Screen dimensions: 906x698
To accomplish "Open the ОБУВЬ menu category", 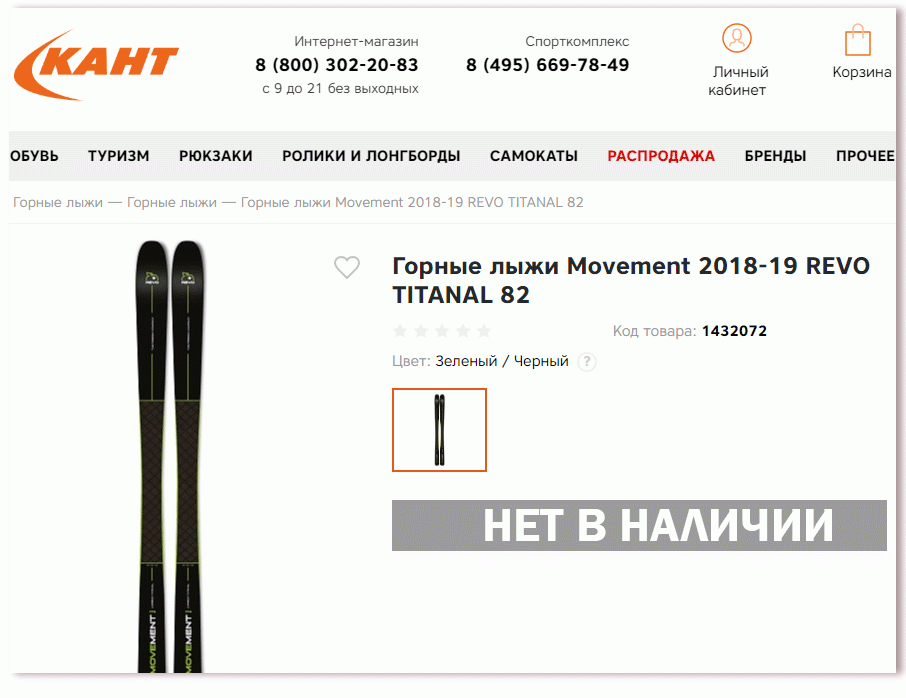I will pyautogui.click(x=34, y=156).
